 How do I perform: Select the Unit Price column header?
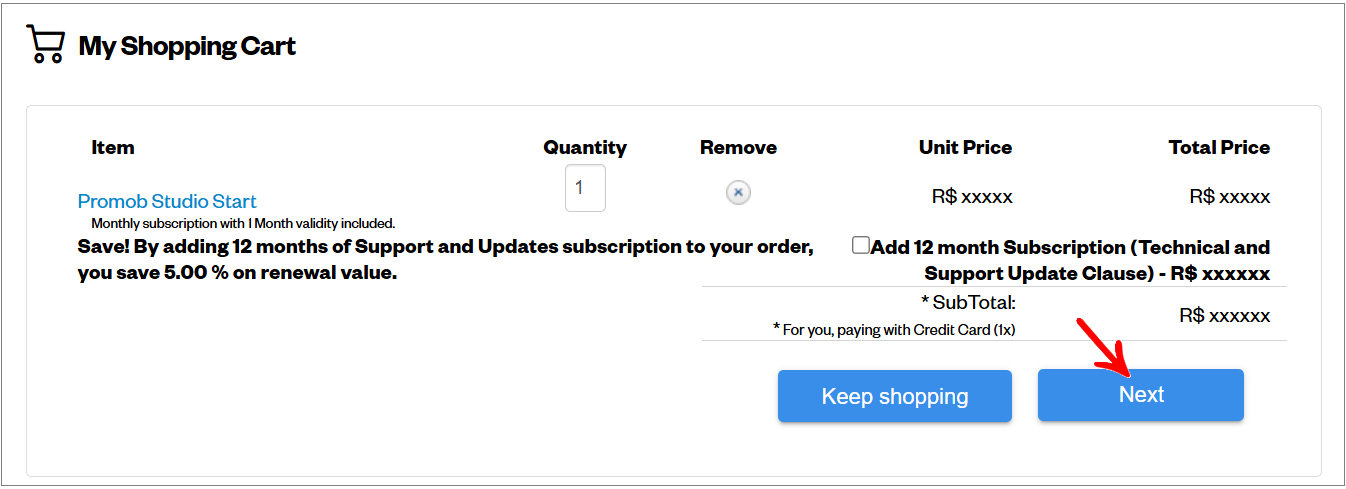pos(965,147)
